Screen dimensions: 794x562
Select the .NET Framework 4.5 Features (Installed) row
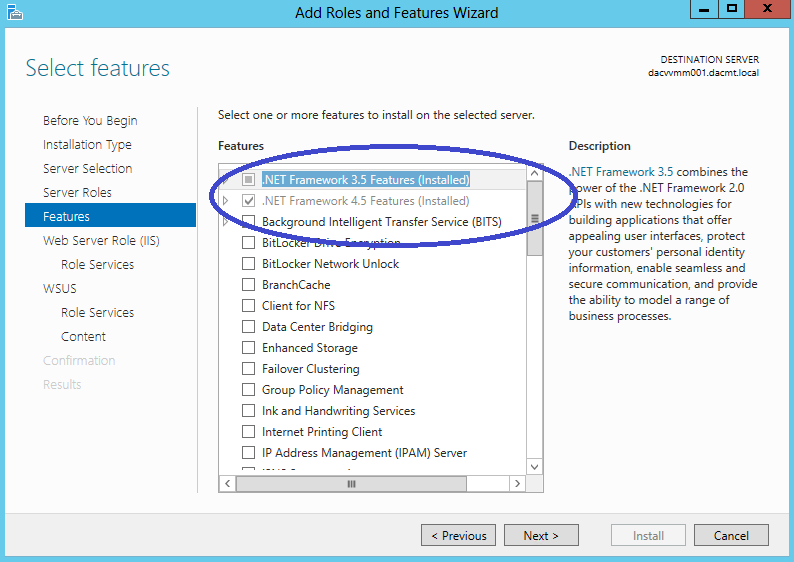366,201
